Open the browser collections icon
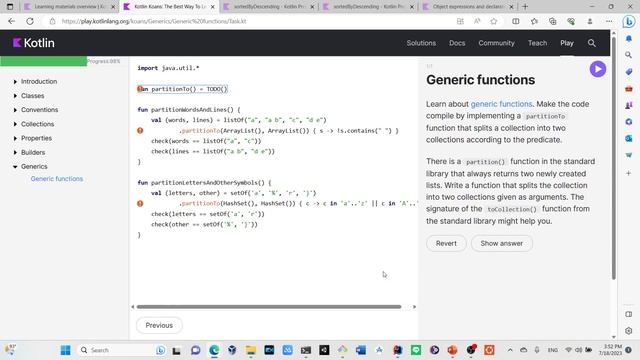This screenshot has width=640, height=360. [x=552, y=21]
